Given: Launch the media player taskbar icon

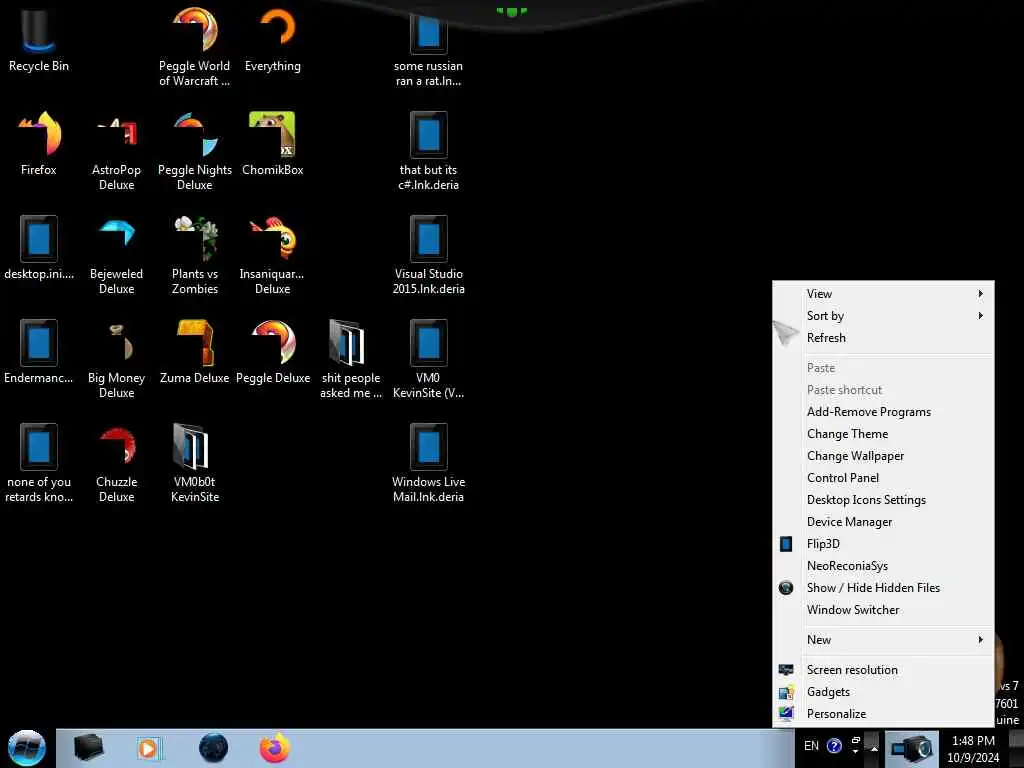Looking at the screenshot, I should [148, 748].
